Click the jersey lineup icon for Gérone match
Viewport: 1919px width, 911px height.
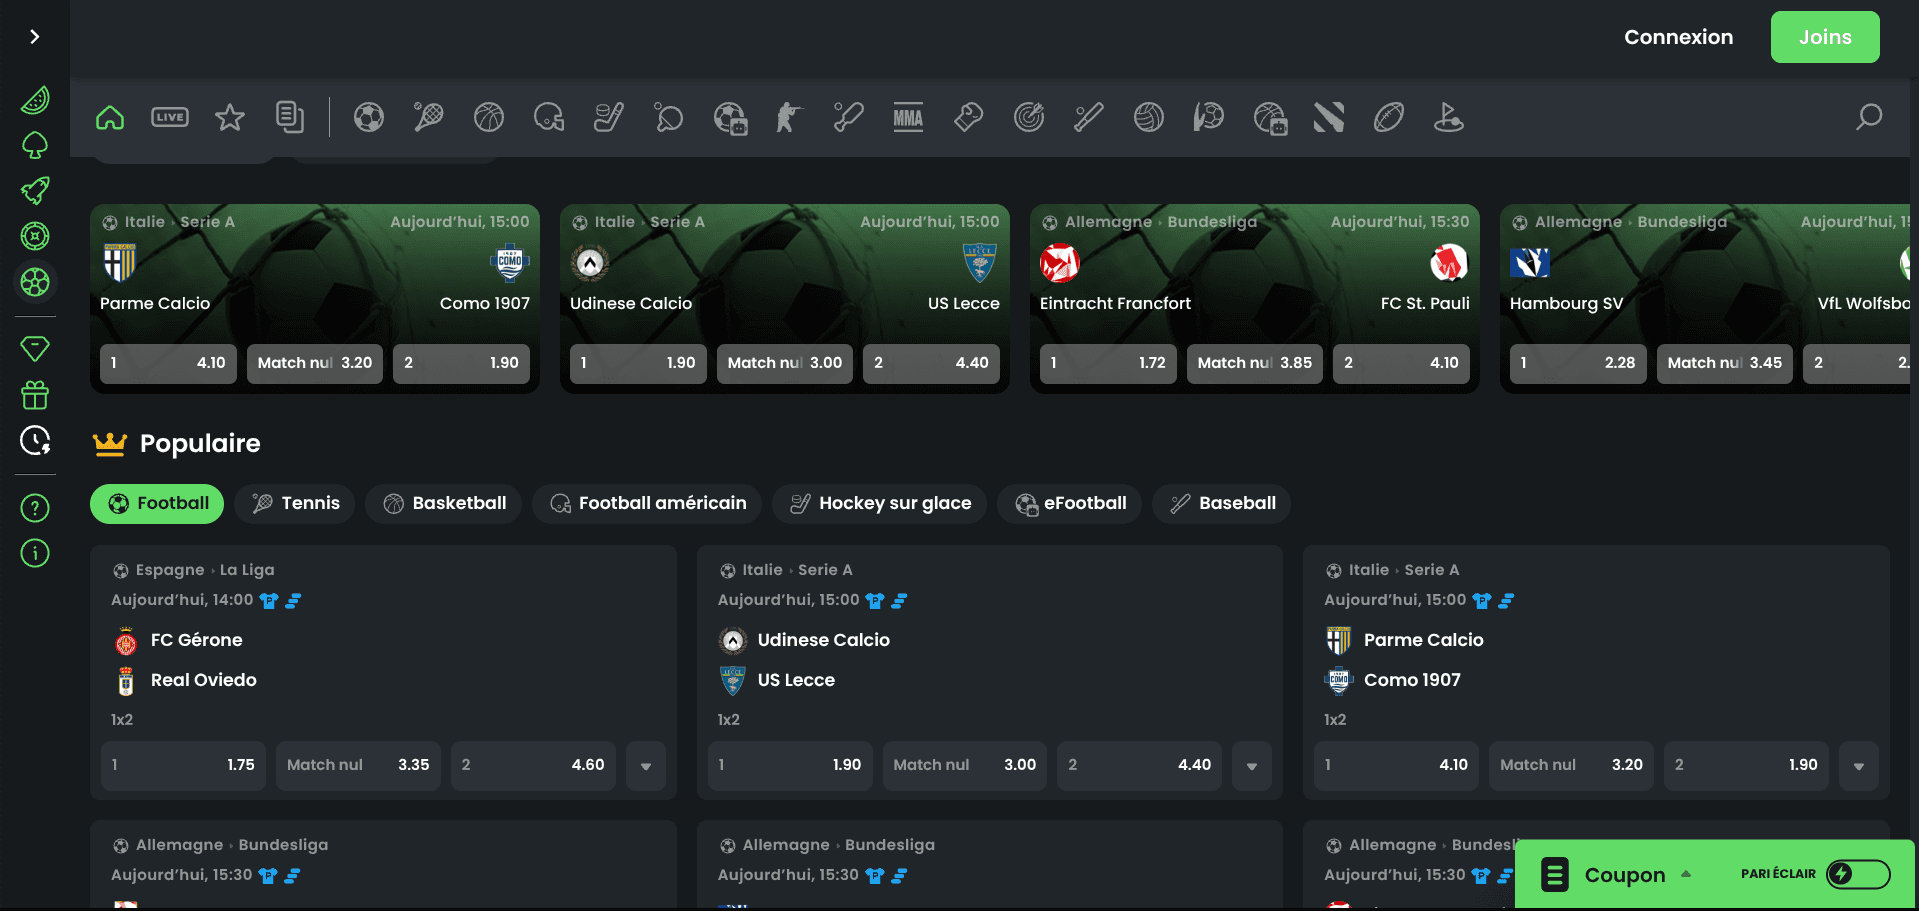pos(268,601)
